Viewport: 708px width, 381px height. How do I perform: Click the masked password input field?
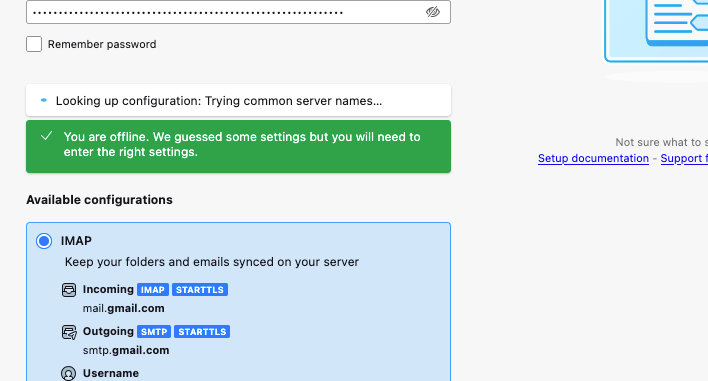click(x=238, y=12)
